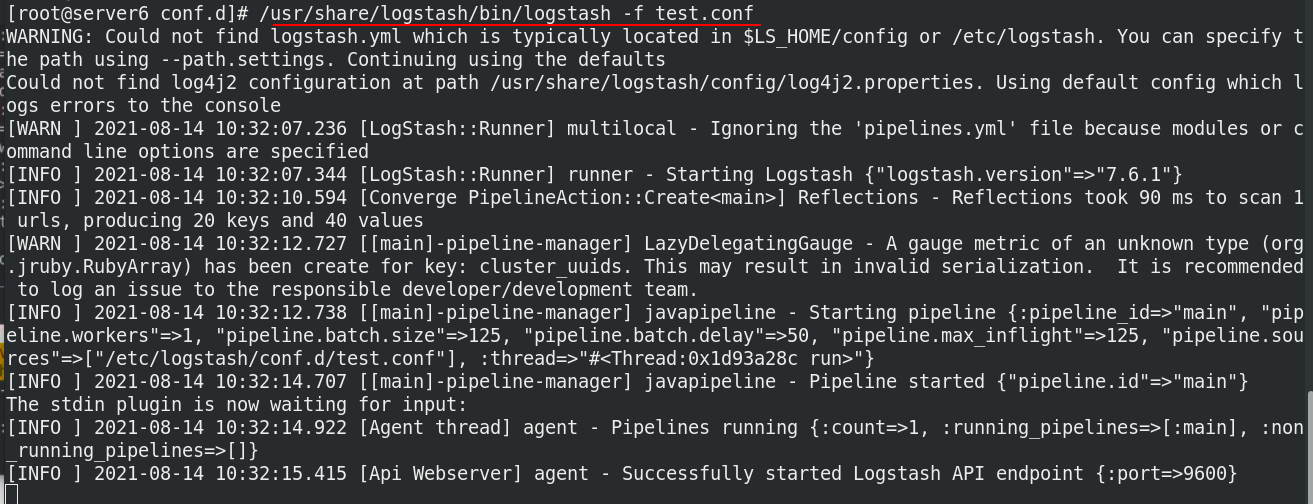Click the timestamp '2021-08-14 10:32:15.415'

click(221, 472)
